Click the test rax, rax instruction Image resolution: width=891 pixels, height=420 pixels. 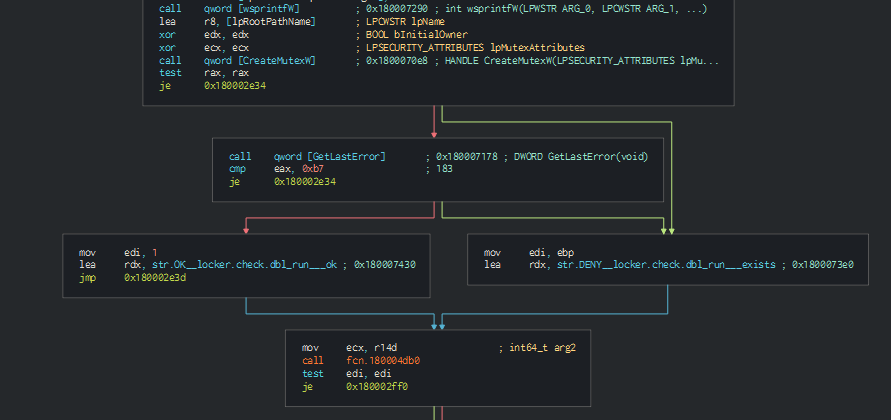coord(204,73)
